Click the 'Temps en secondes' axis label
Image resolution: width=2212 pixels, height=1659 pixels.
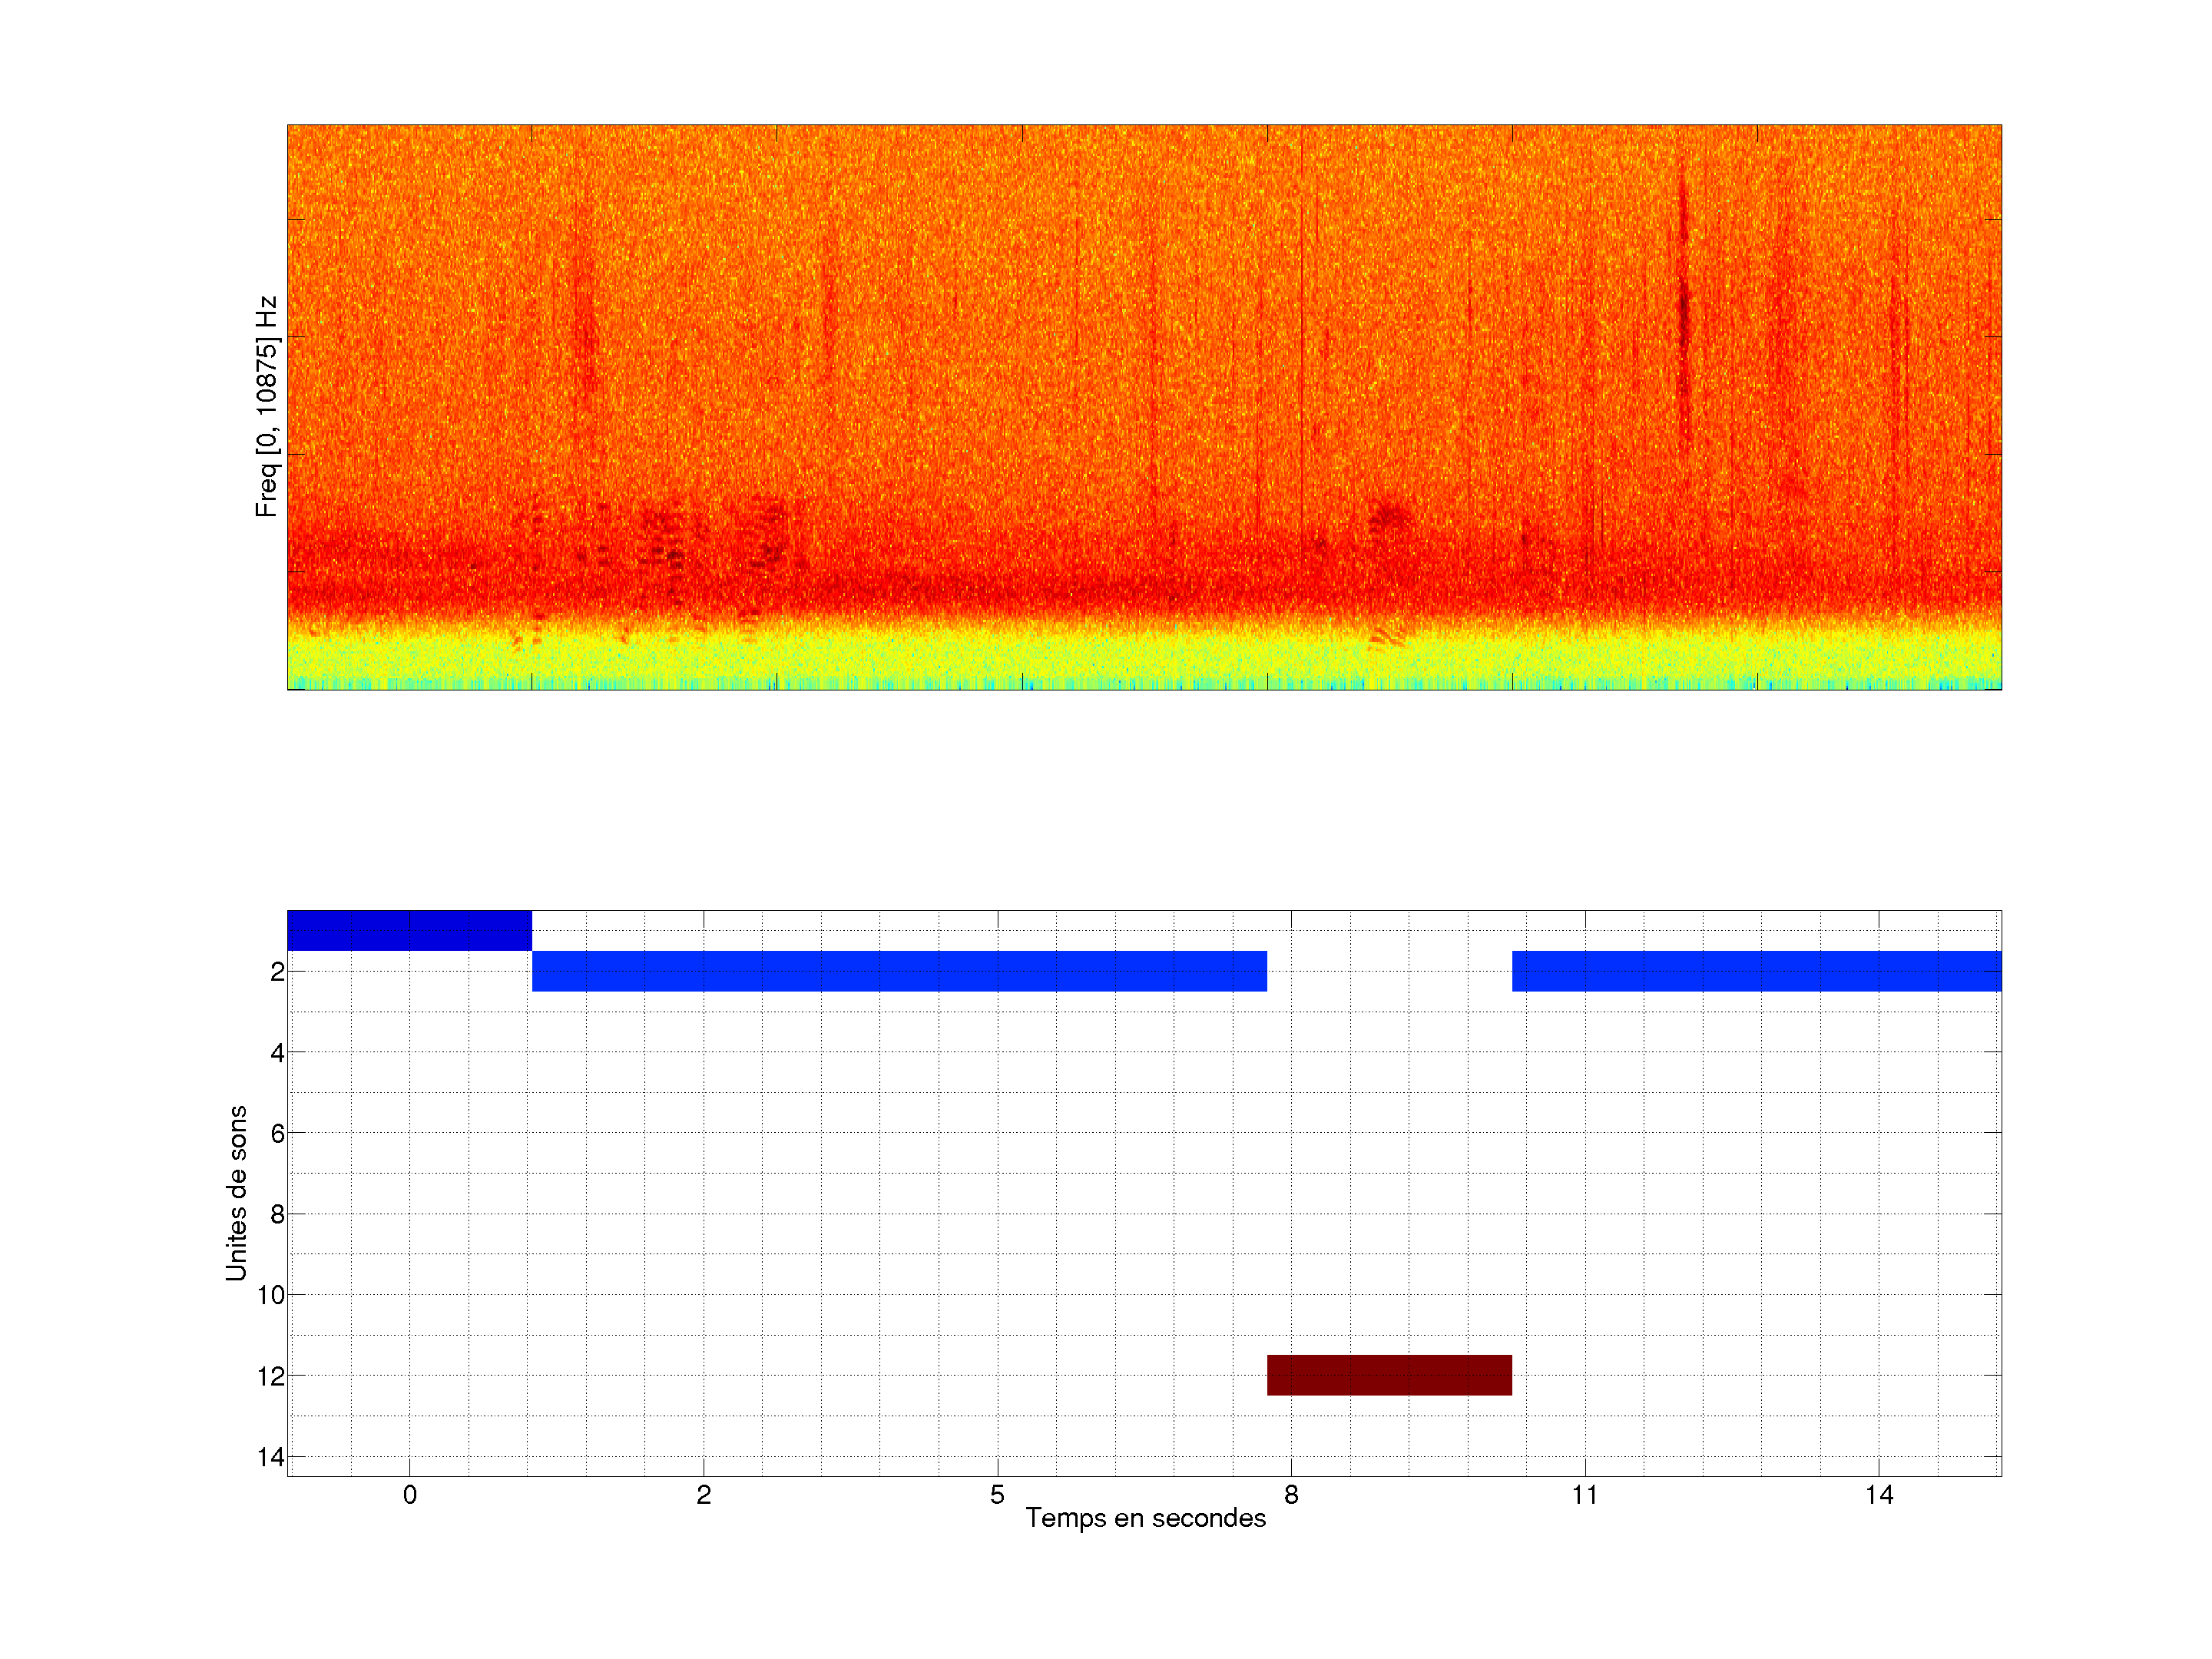click(1145, 1518)
